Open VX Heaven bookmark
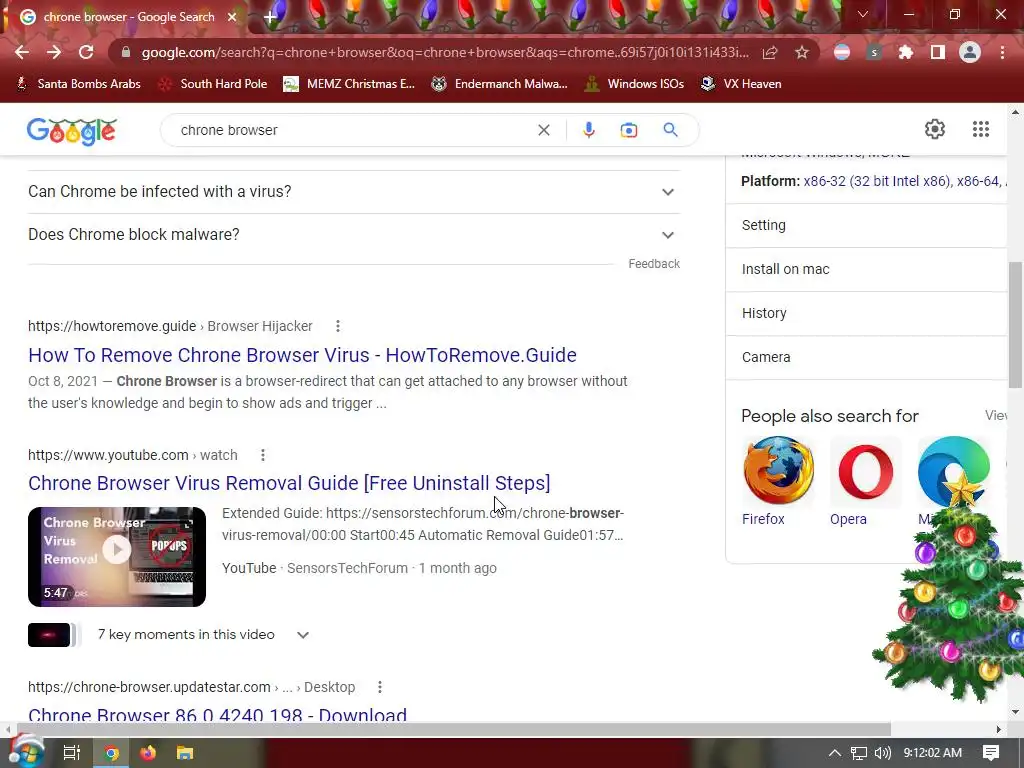The width and height of the screenshot is (1024, 768). point(741,84)
